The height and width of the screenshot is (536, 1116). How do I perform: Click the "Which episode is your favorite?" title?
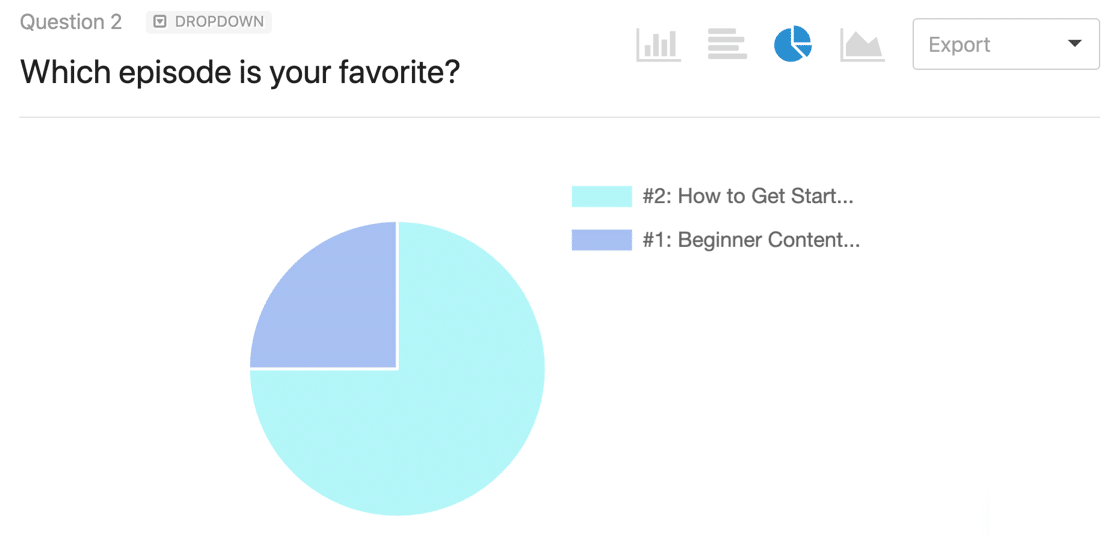pyautogui.click(x=240, y=71)
